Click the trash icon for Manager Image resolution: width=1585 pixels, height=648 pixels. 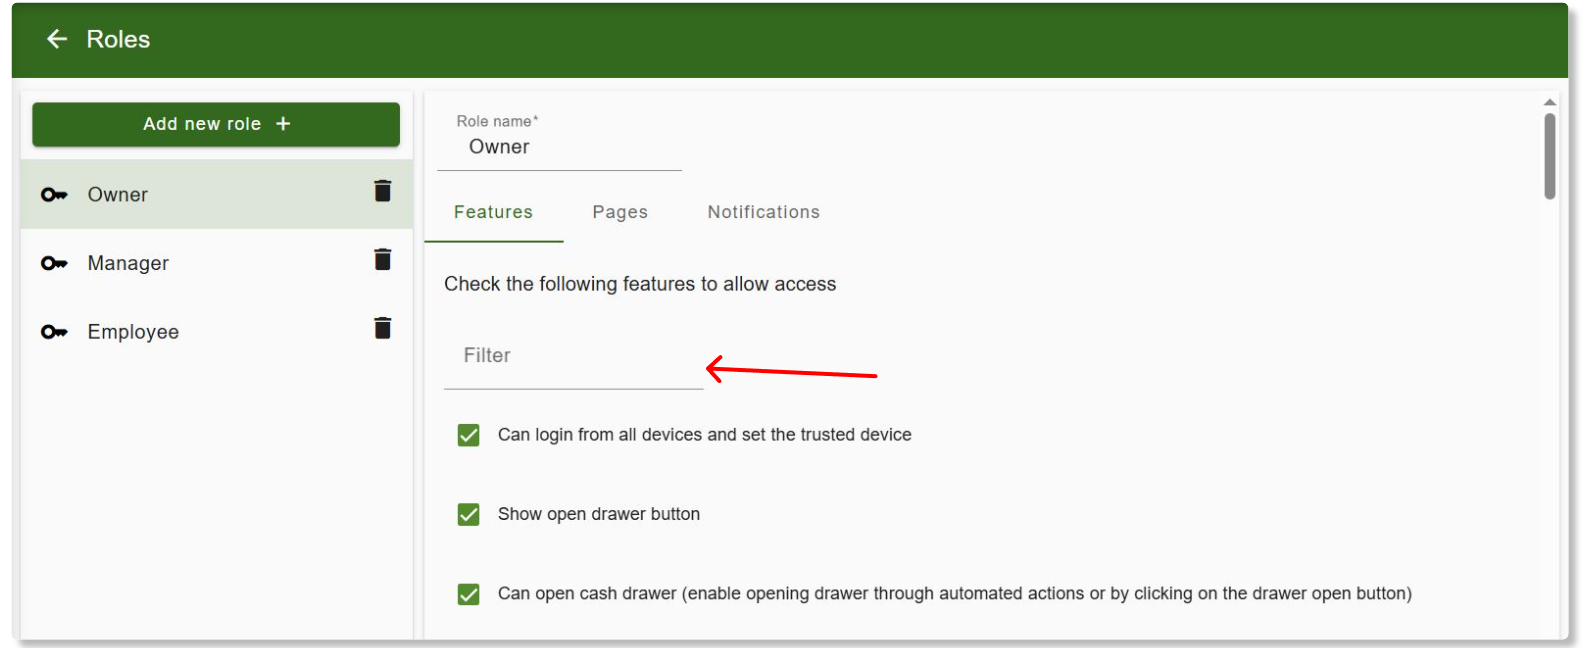[382, 260]
